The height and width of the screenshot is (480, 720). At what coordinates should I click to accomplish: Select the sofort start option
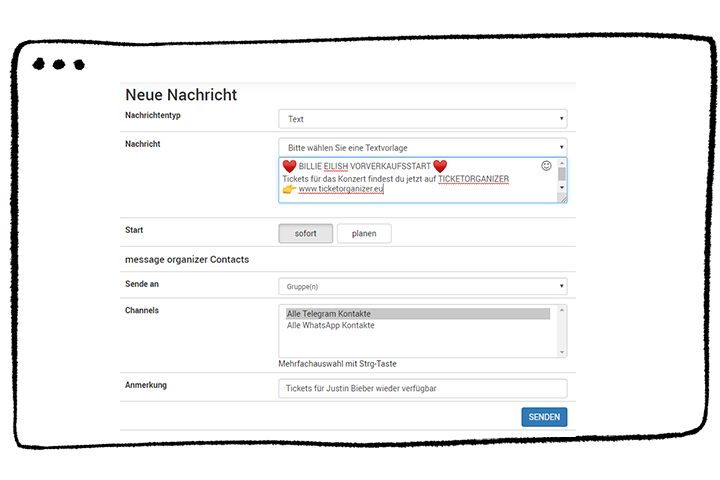(305, 233)
